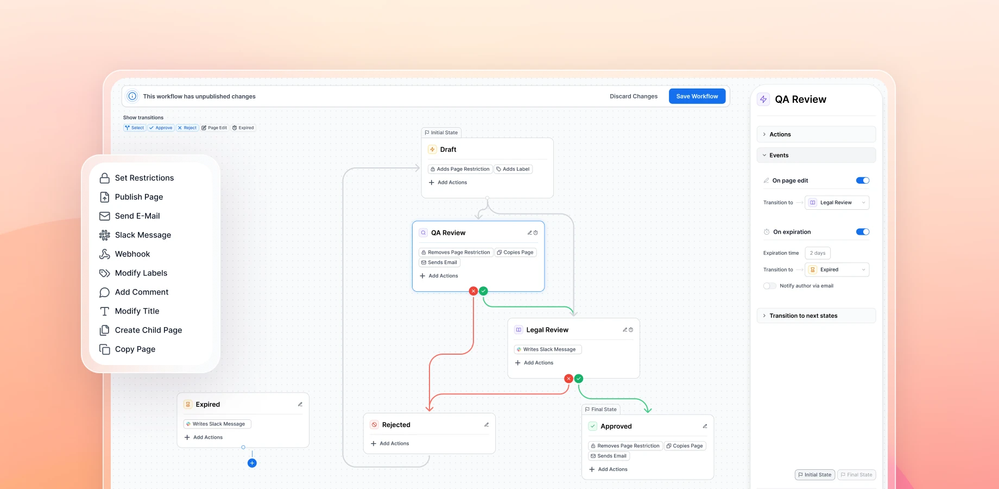Click the Send E-Mail envelope icon
Image resolution: width=999 pixels, height=489 pixels.
coord(104,216)
